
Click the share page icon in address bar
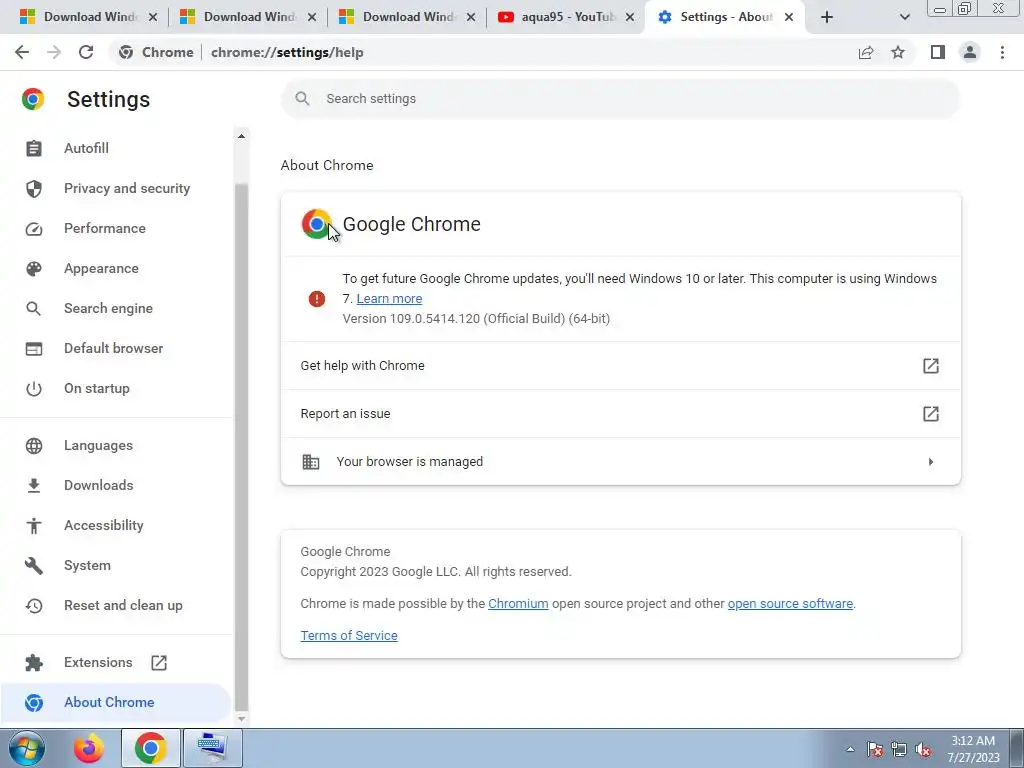pos(866,52)
